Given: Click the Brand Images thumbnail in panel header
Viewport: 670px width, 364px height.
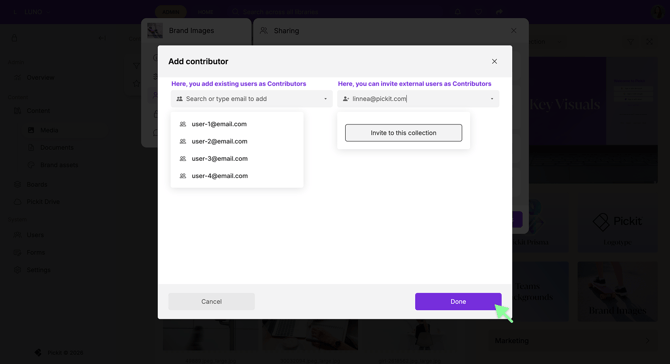Looking at the screenshot, I should [155, 31].
